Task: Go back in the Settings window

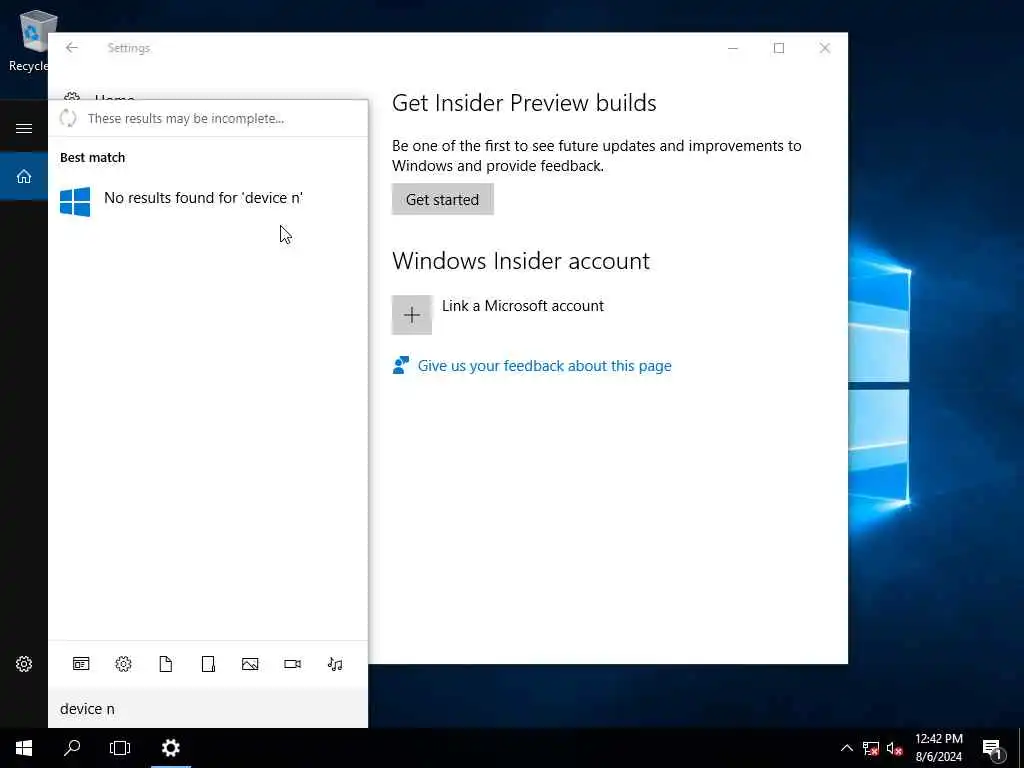Action: (x=72, y=48)
